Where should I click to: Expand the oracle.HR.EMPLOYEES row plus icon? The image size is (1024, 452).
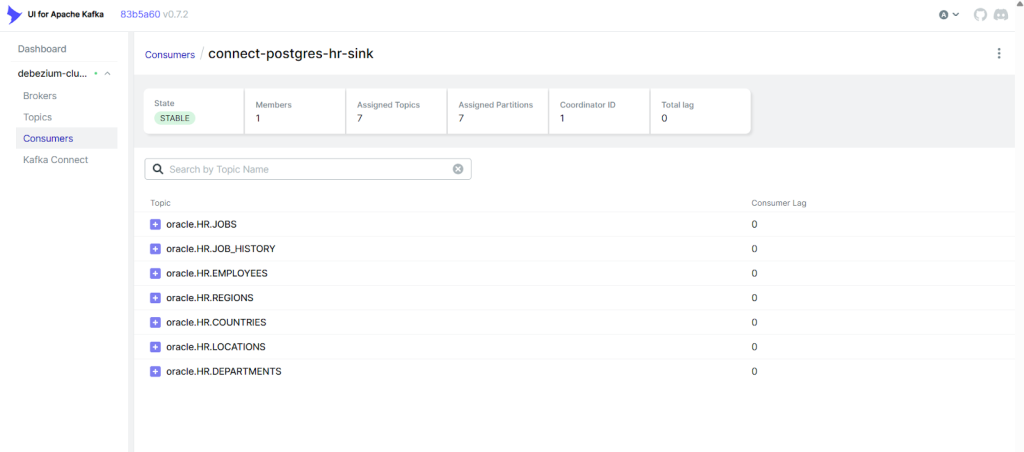pos(155,273)
